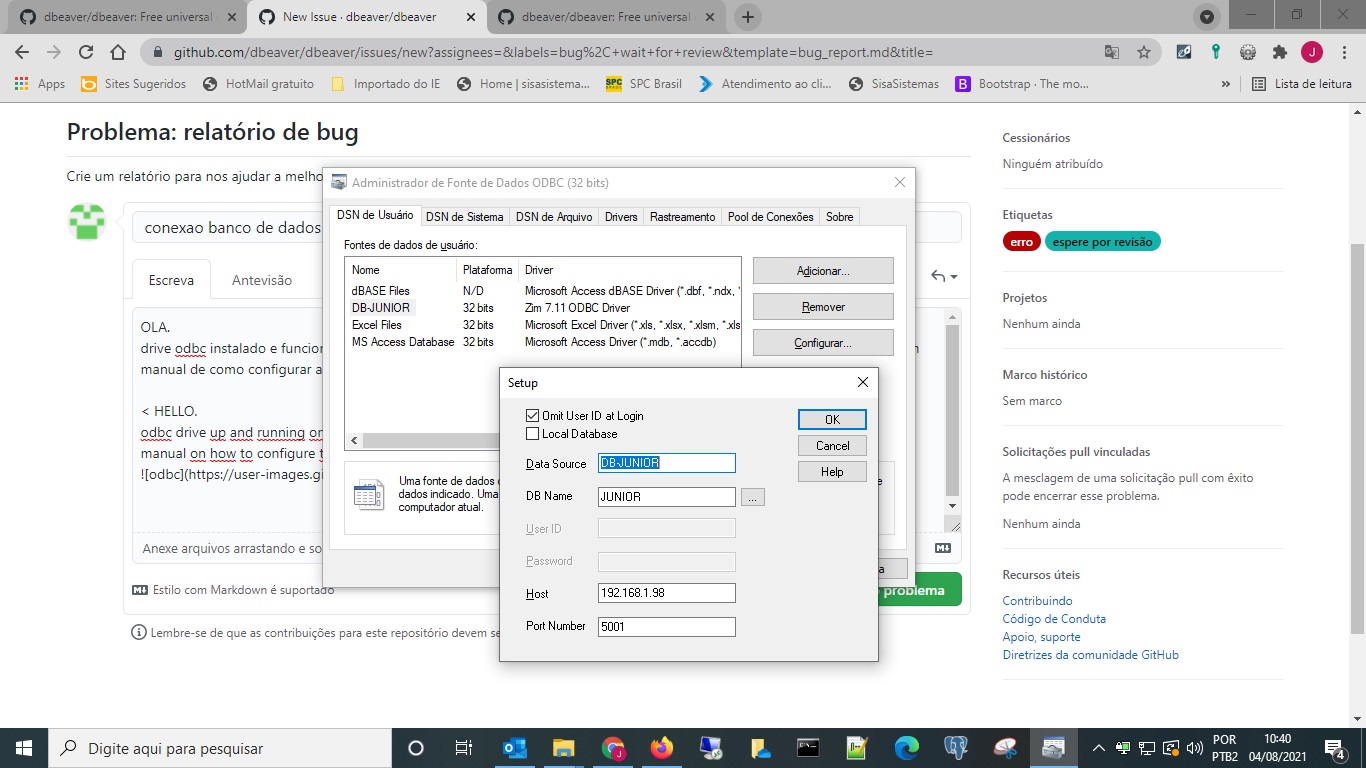Select dBASE Files data source row
The width and height of the screenshot is (1366, 768).
pyautogui.click(x=542, y=291)
